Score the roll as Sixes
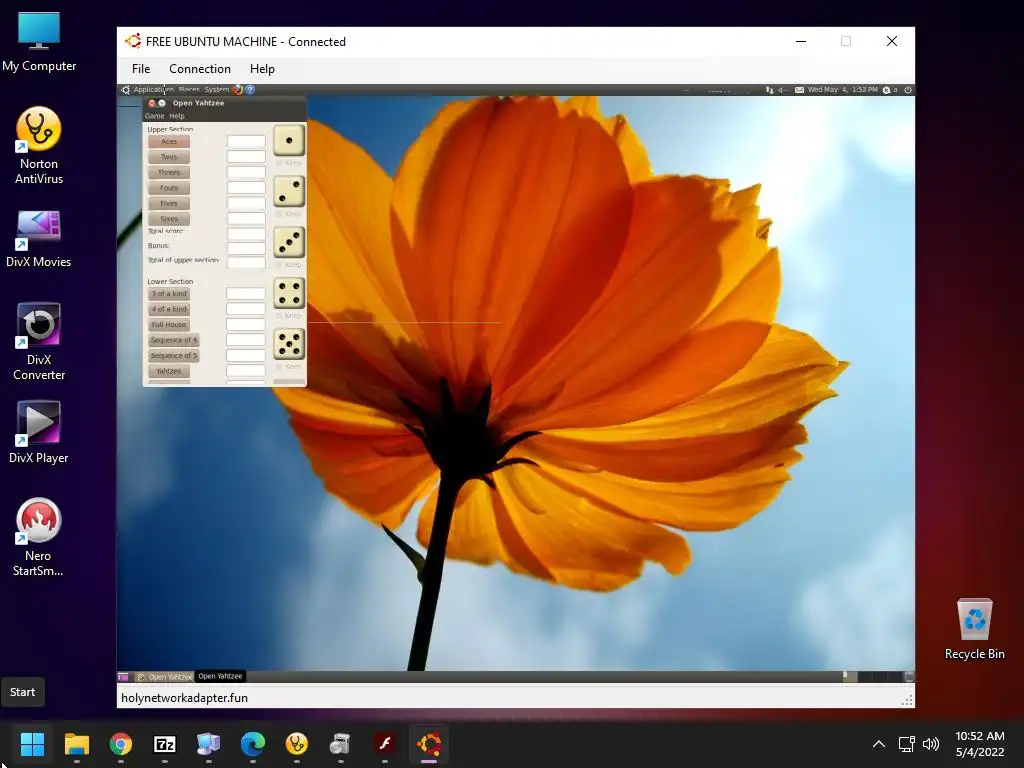This screenshot has width=1024, height=768. 168,219
